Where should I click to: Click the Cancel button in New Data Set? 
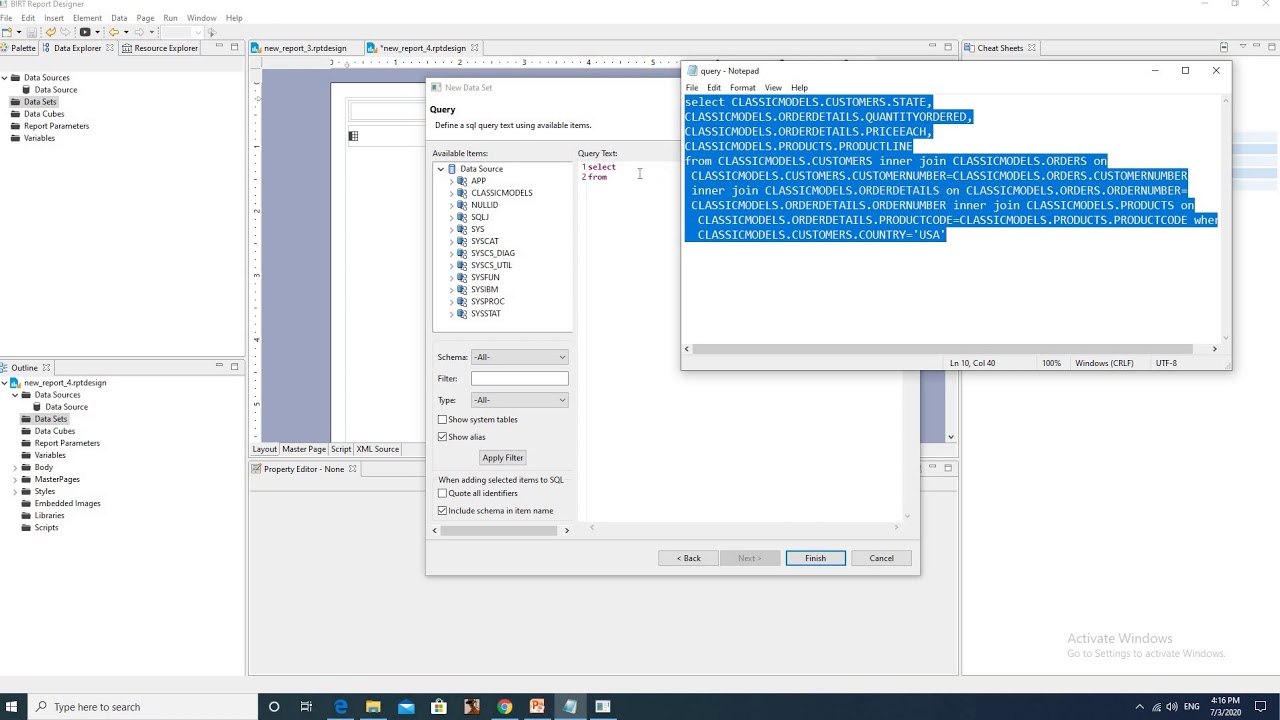[881, 558]
